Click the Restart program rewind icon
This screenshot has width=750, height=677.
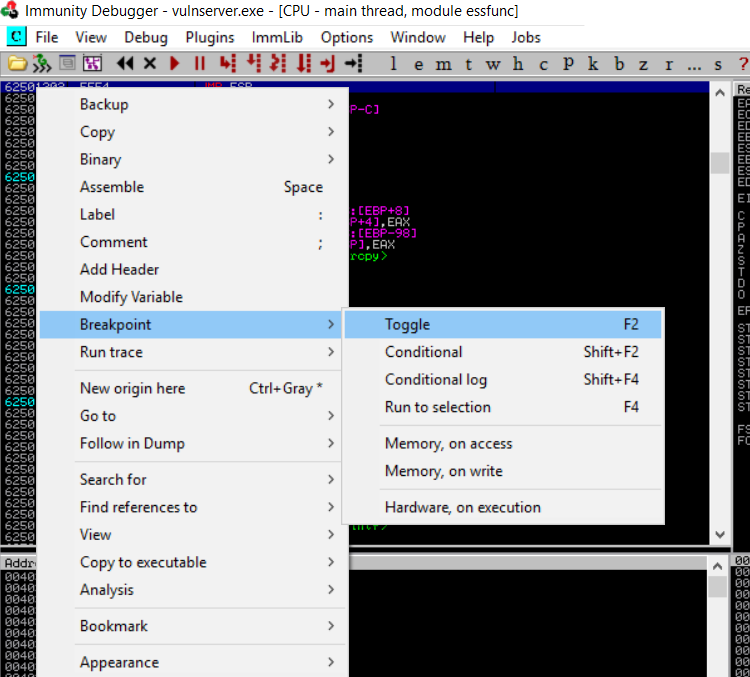125,63
